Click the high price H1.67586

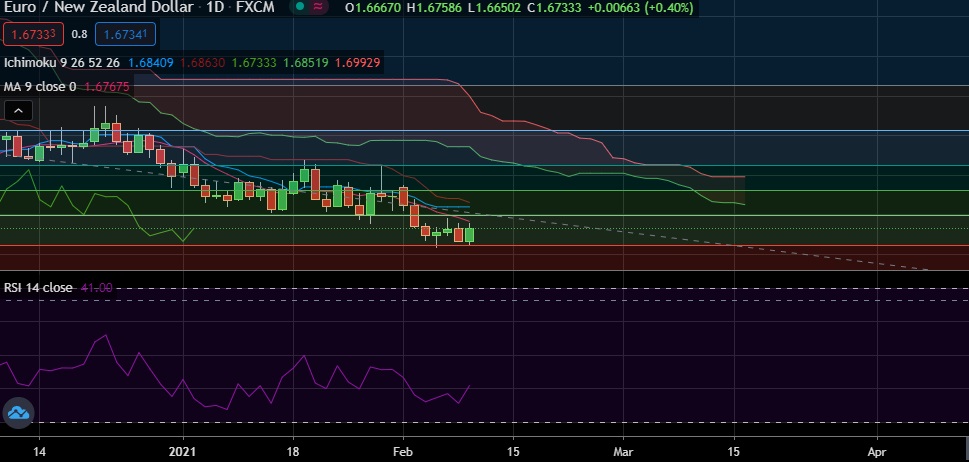(x=433, y=8)
